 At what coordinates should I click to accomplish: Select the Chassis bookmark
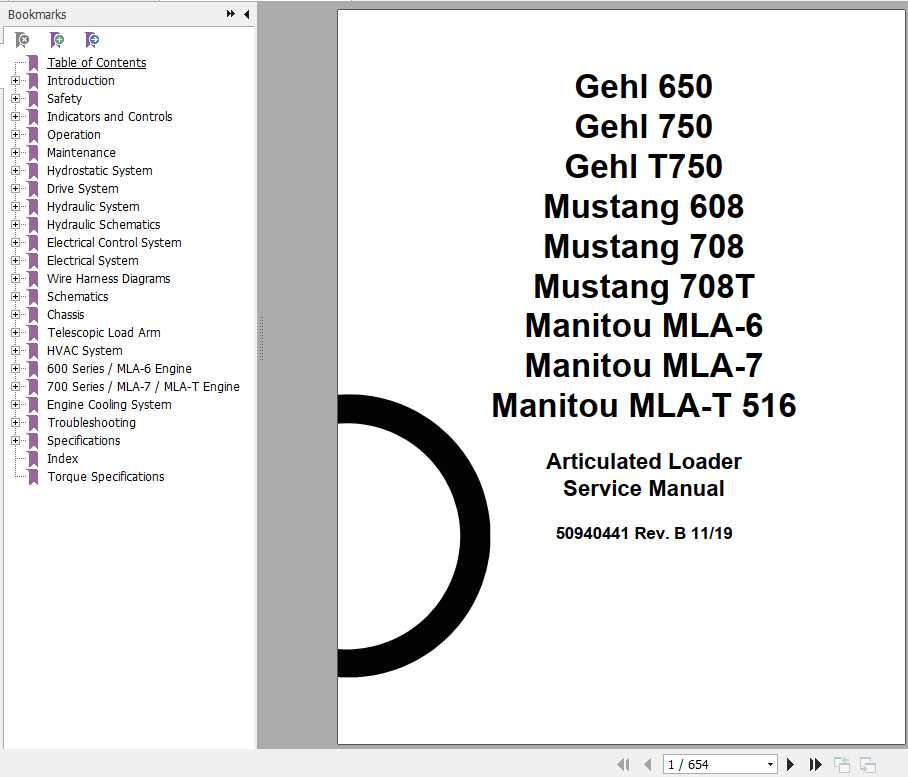point(65,314)
